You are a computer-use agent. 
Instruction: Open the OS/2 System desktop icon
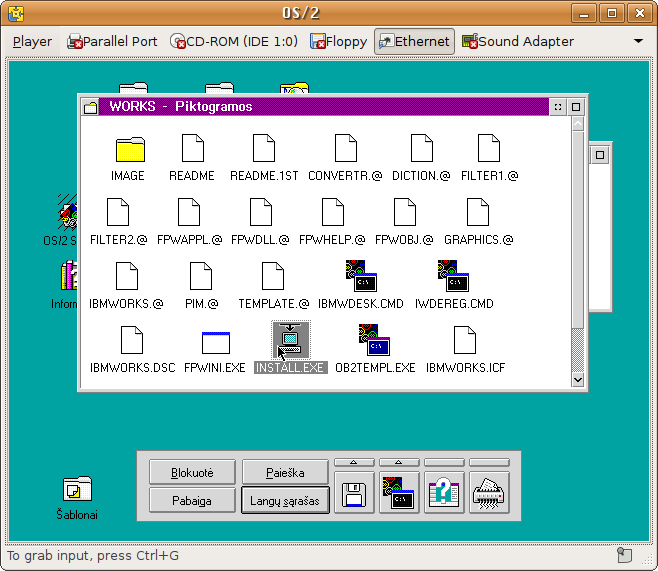[67, 212]
